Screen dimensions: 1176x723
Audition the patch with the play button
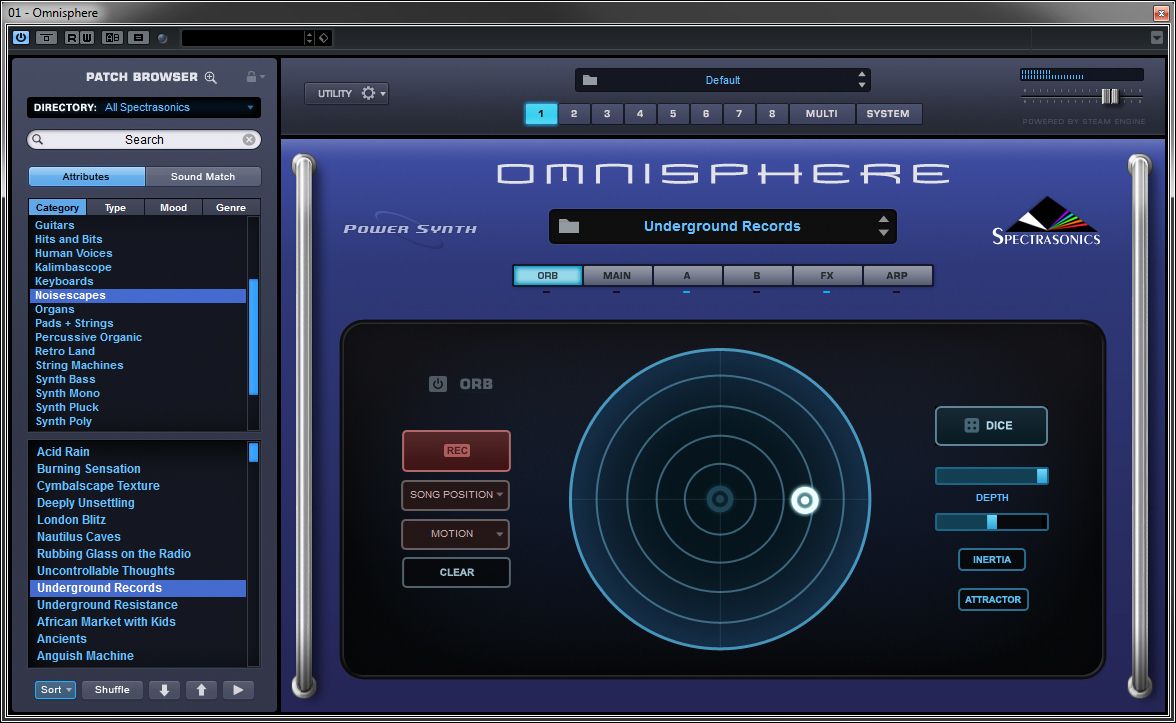238,690
